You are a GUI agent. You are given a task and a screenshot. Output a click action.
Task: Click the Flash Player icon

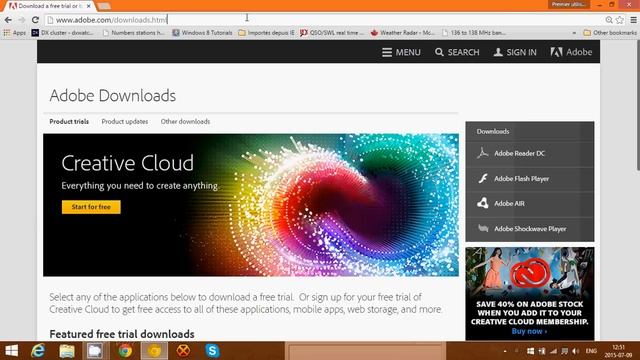[x=483, y=179]
